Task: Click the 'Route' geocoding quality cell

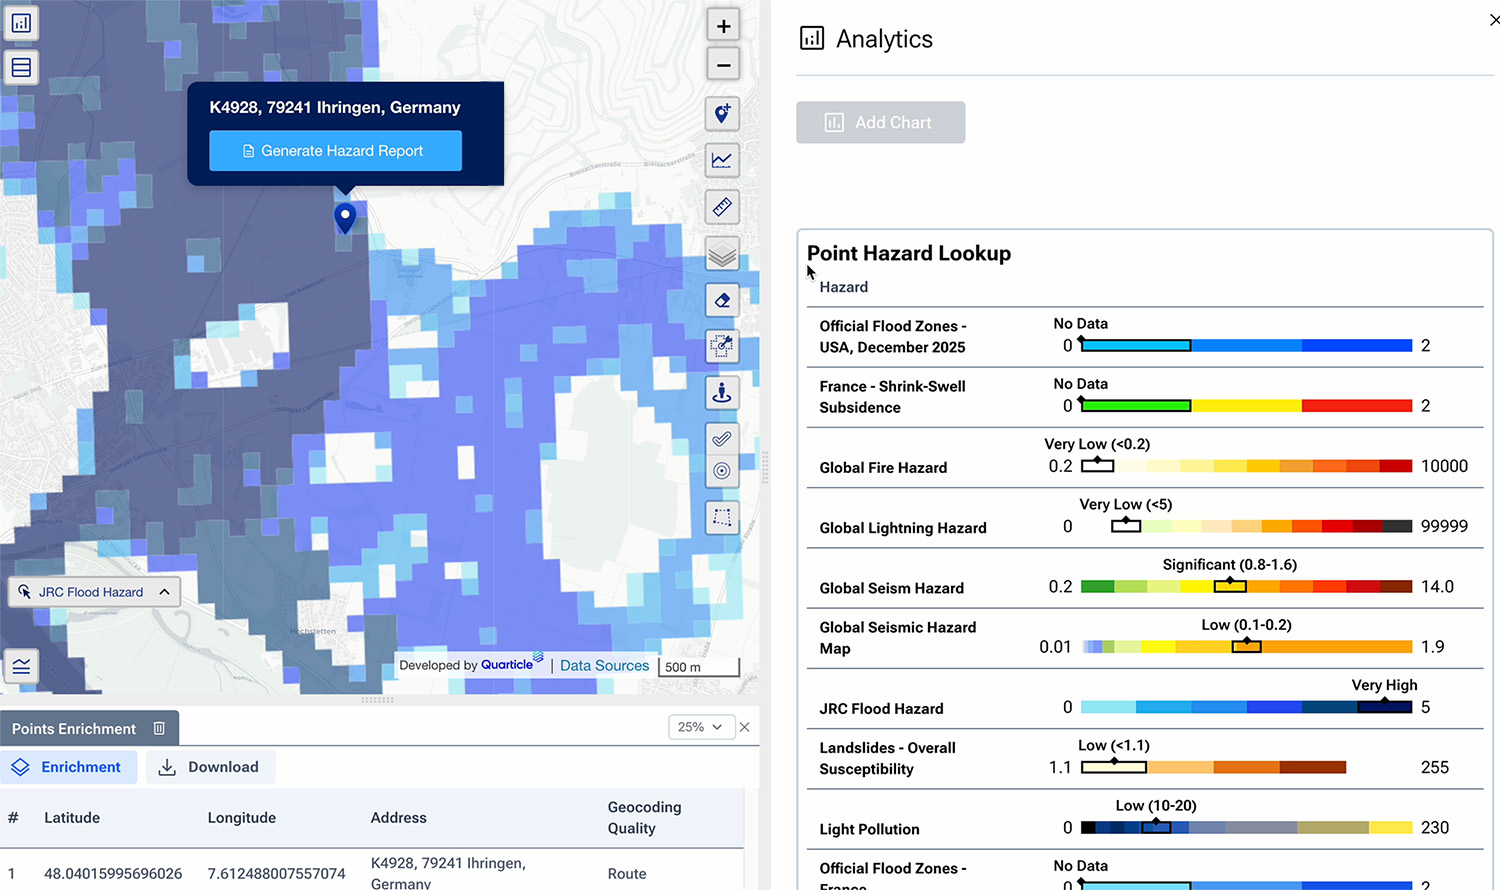Action: click(x=627, y=874)
